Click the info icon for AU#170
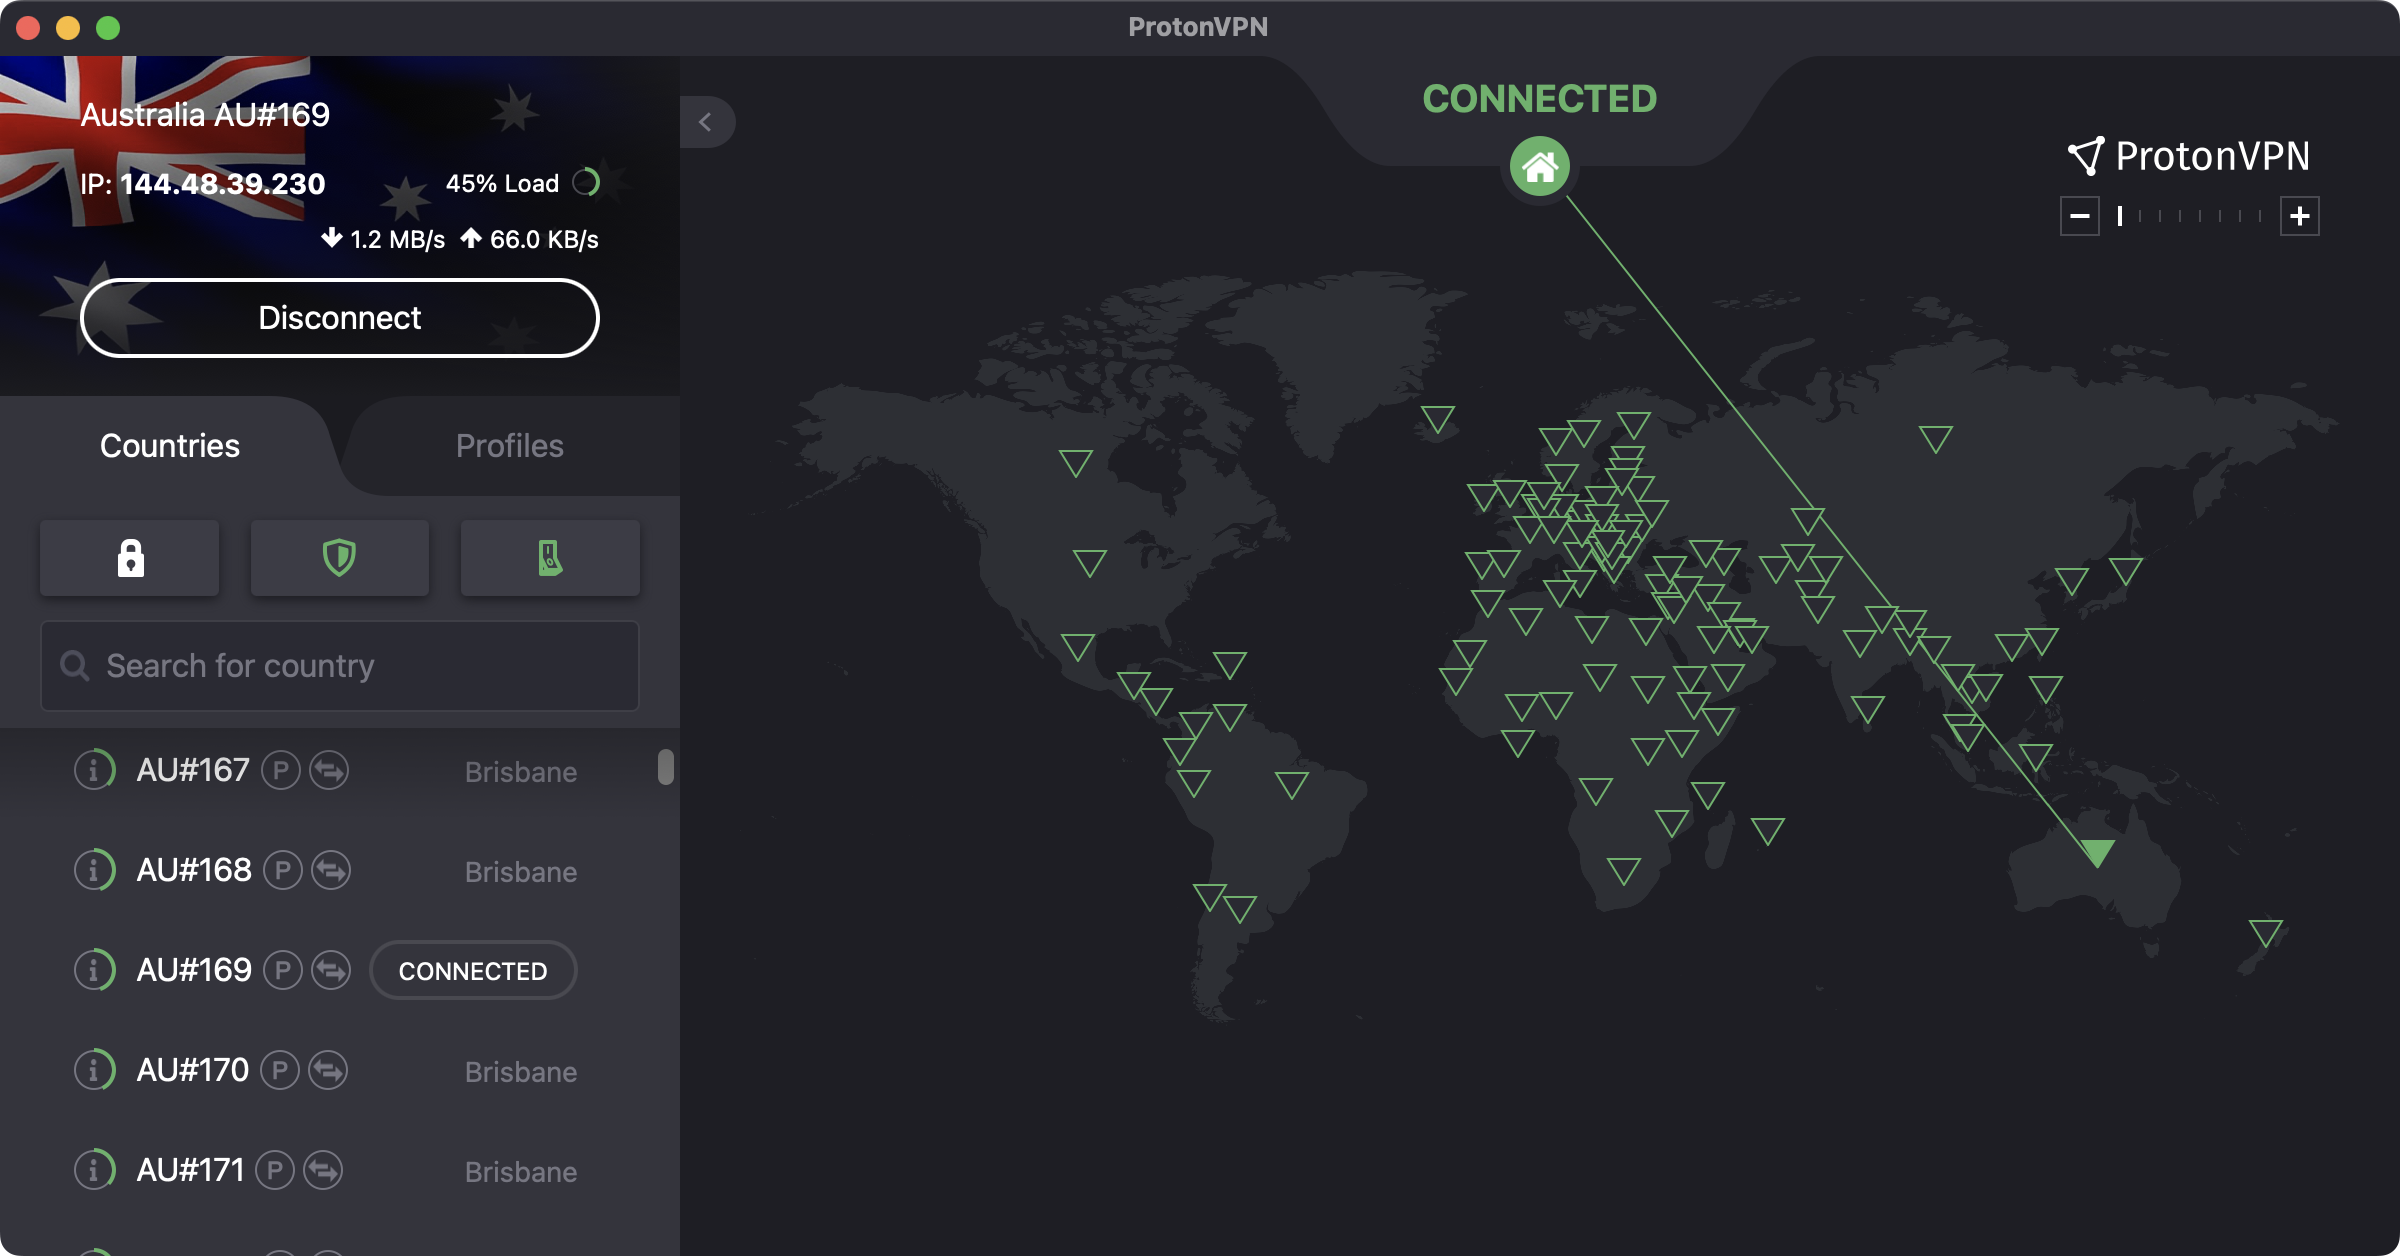 [94, 1070]
